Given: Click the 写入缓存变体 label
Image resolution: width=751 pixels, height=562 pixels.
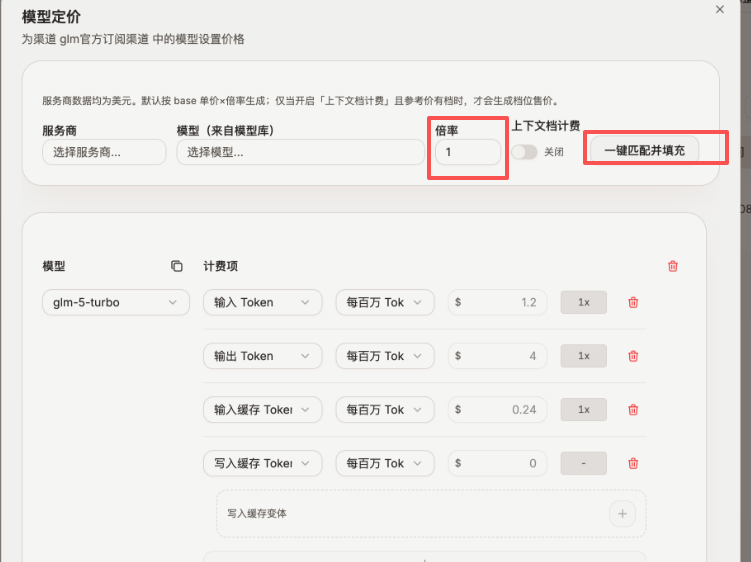Looking at the screenshot, I should coord(257,514).
